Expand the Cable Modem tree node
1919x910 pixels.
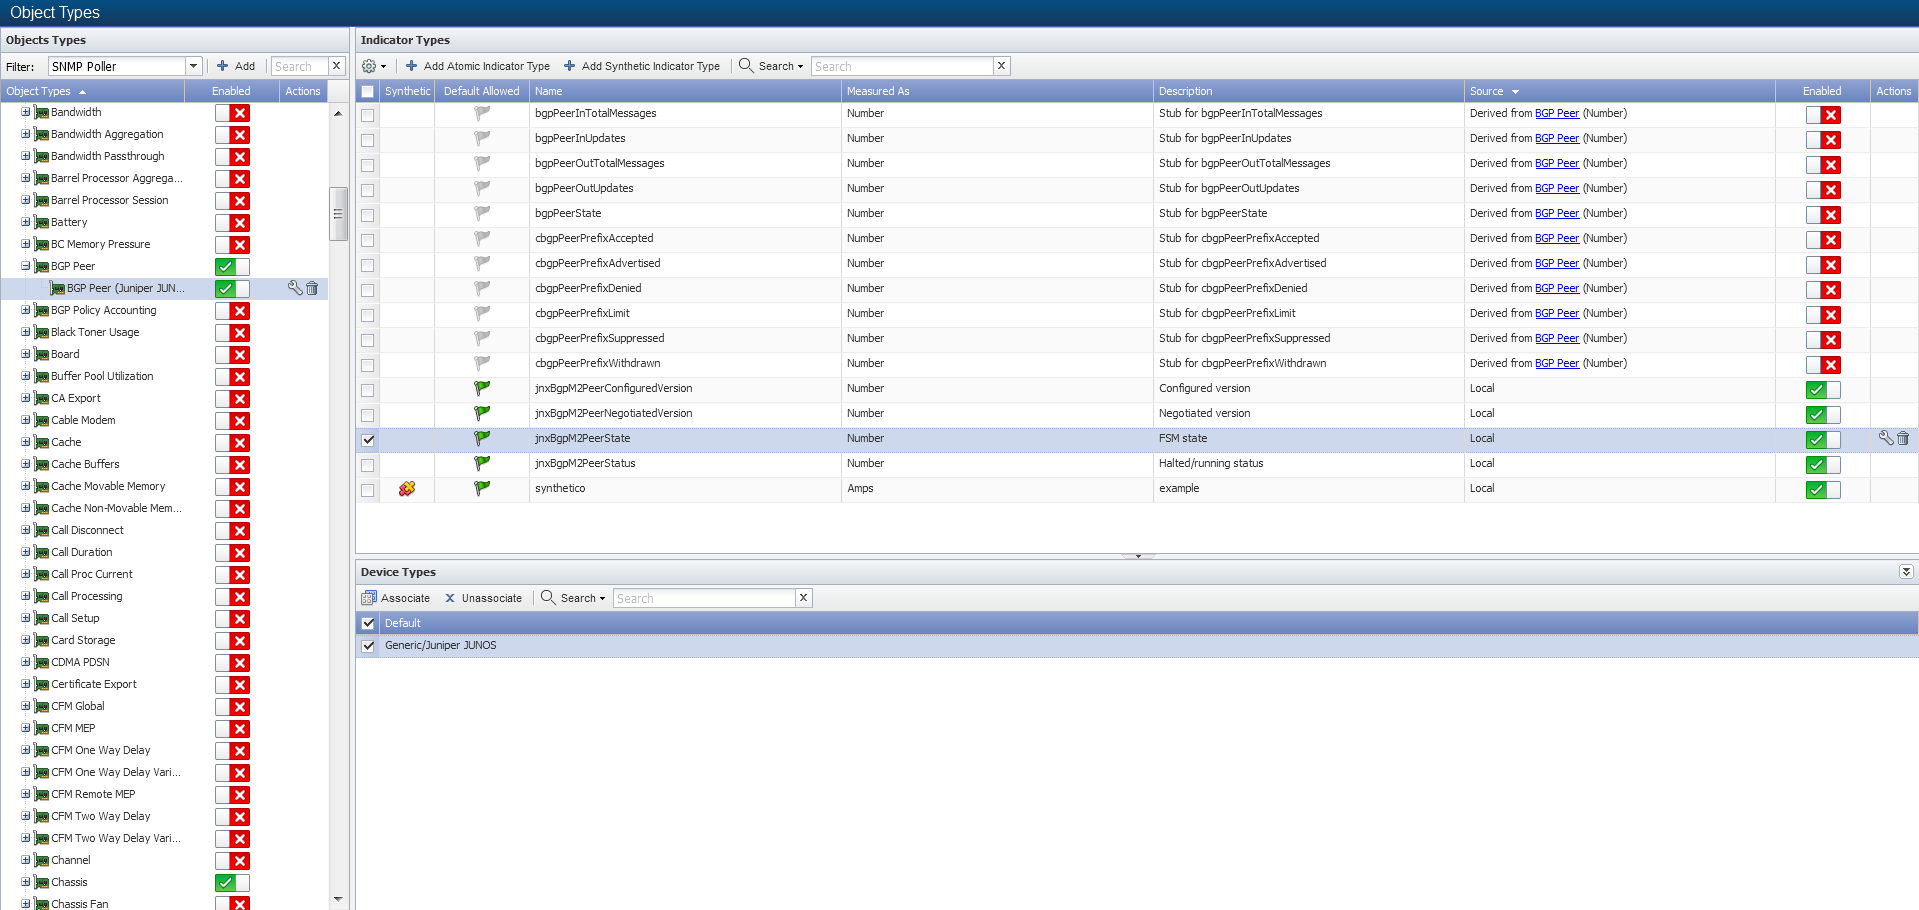pos(26,420)
